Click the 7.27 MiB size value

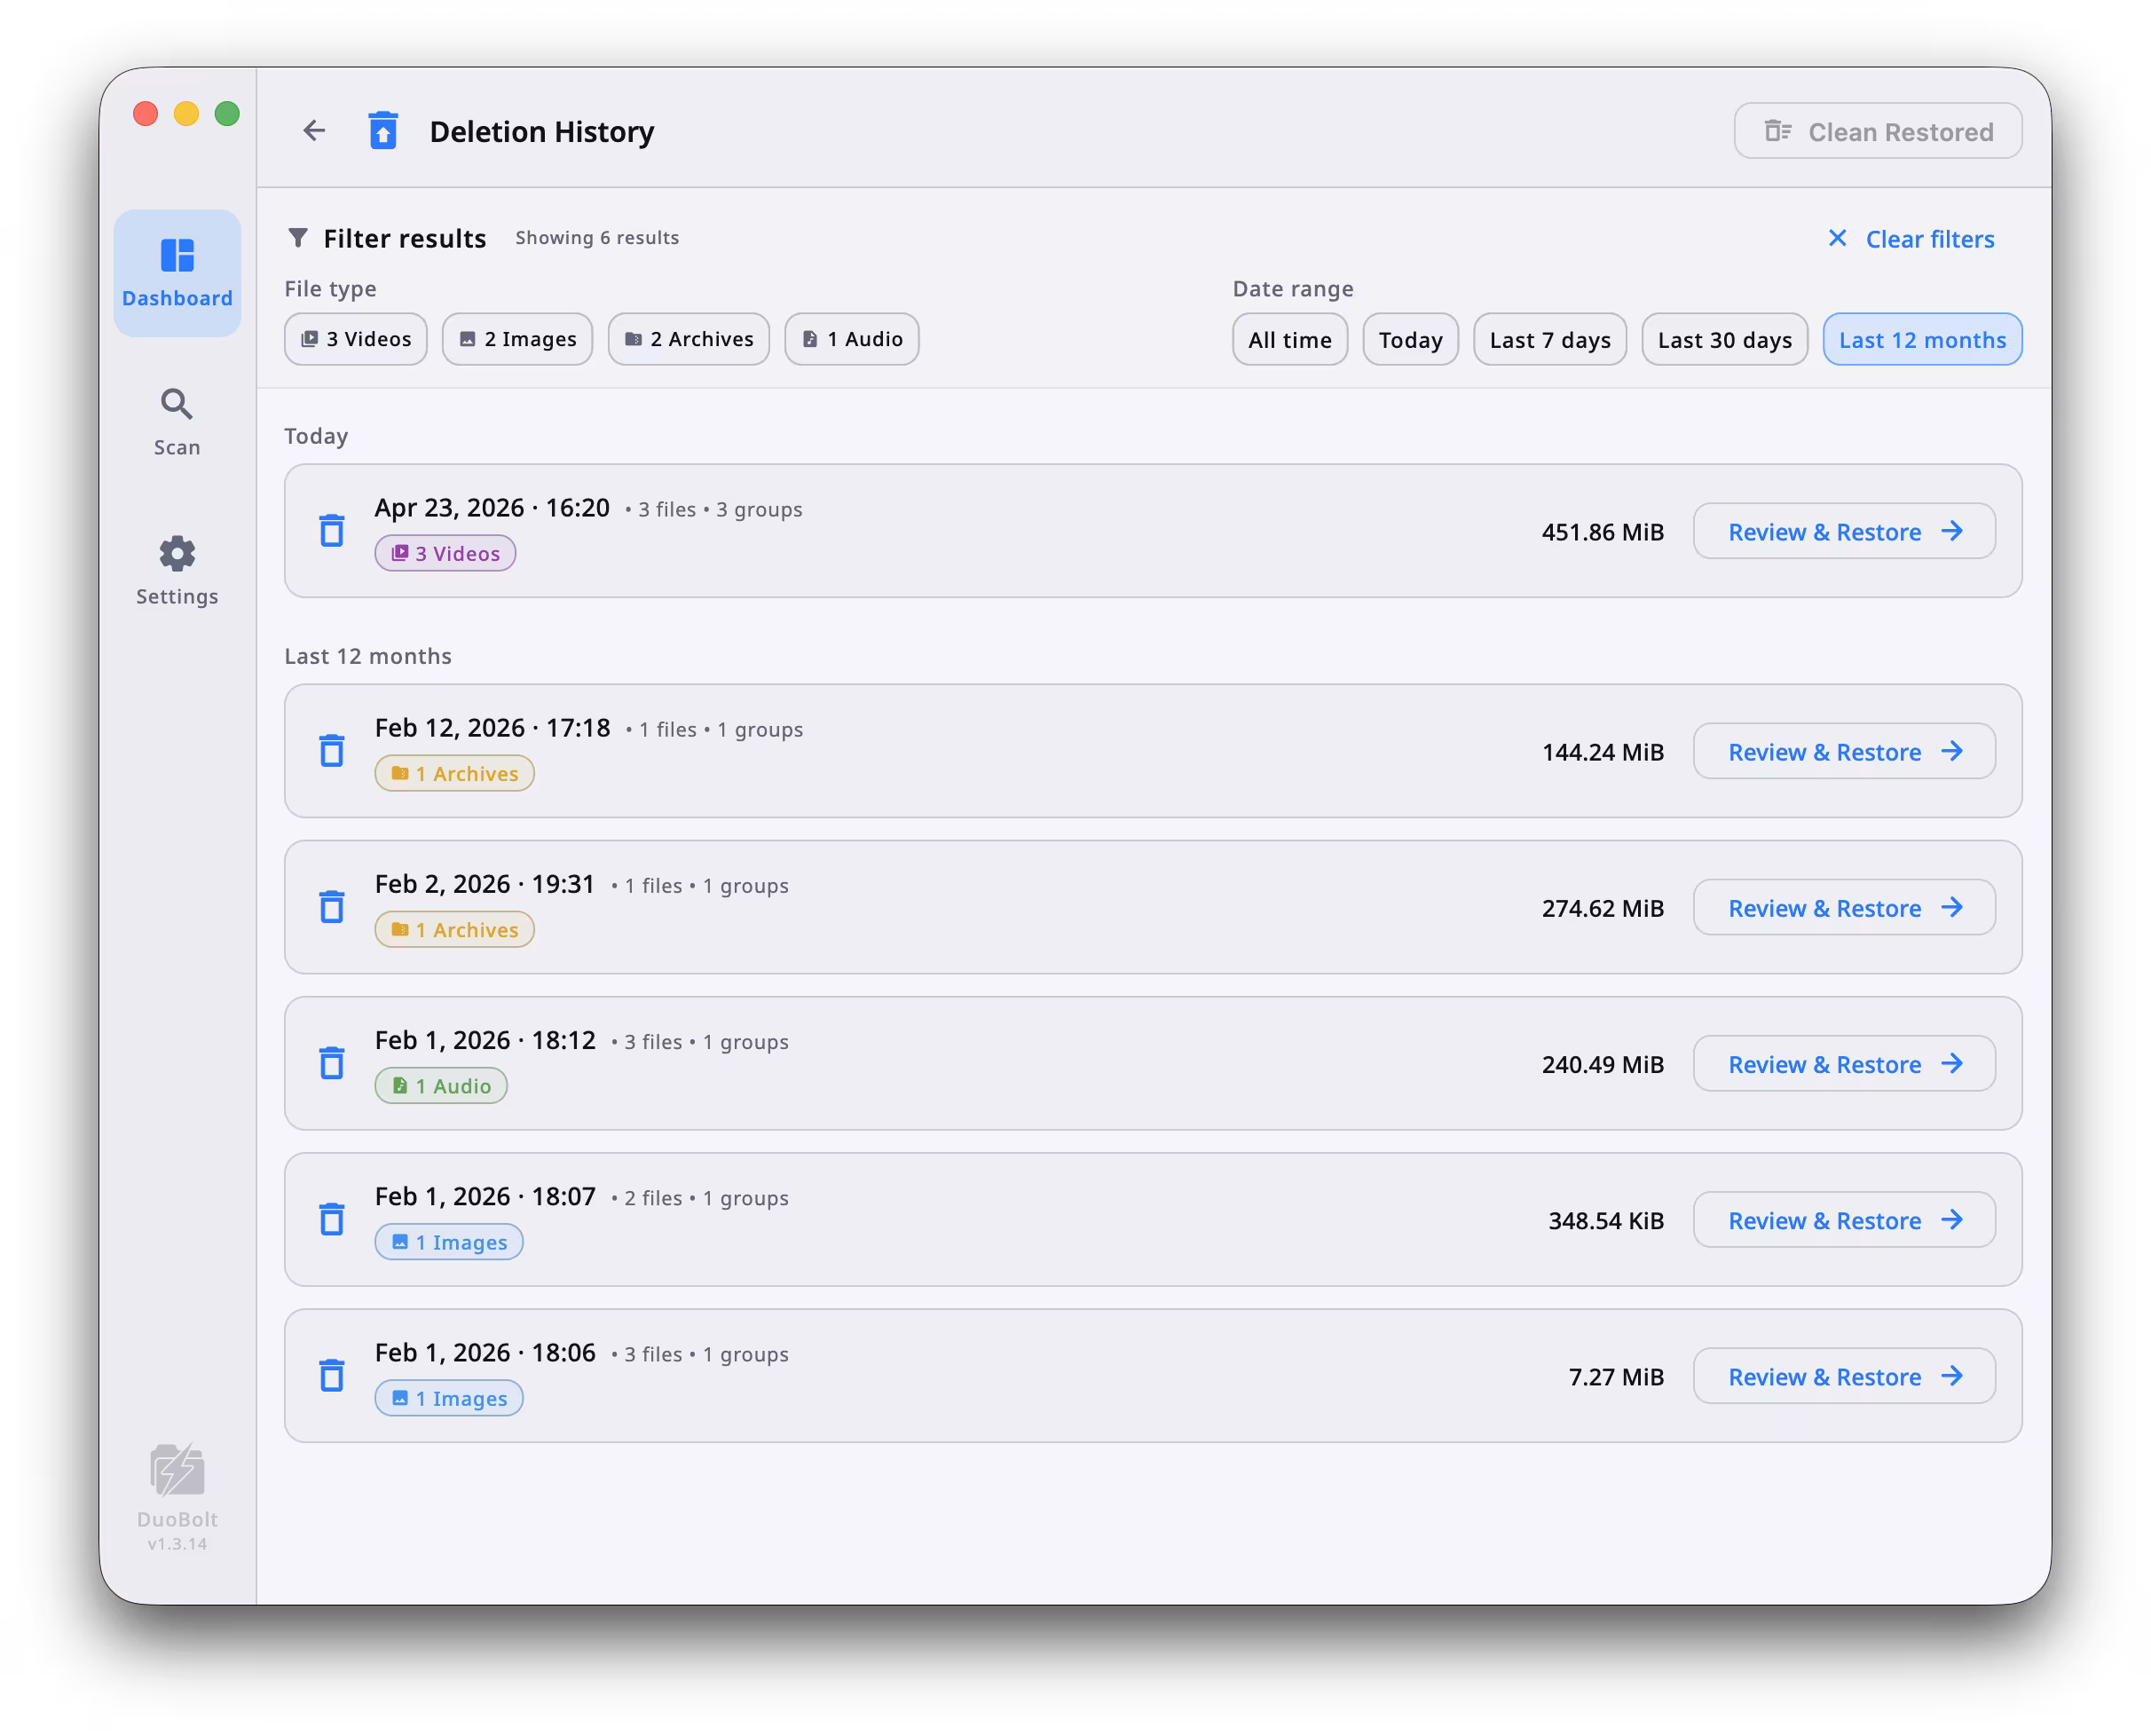[x=1615, y=1376]
